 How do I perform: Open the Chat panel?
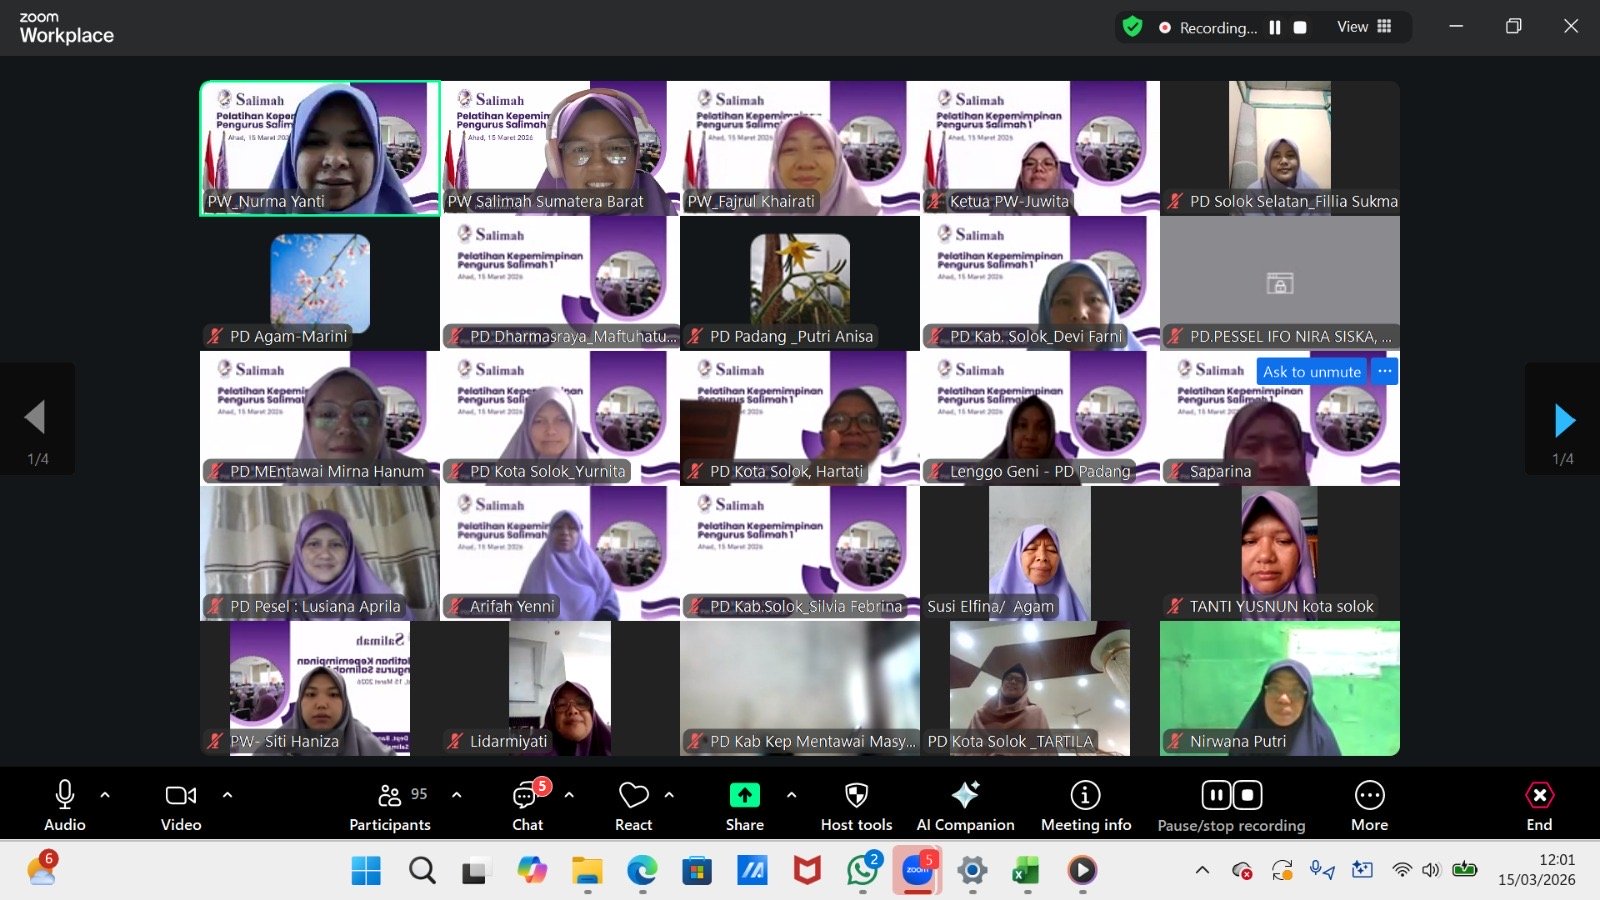527,806
